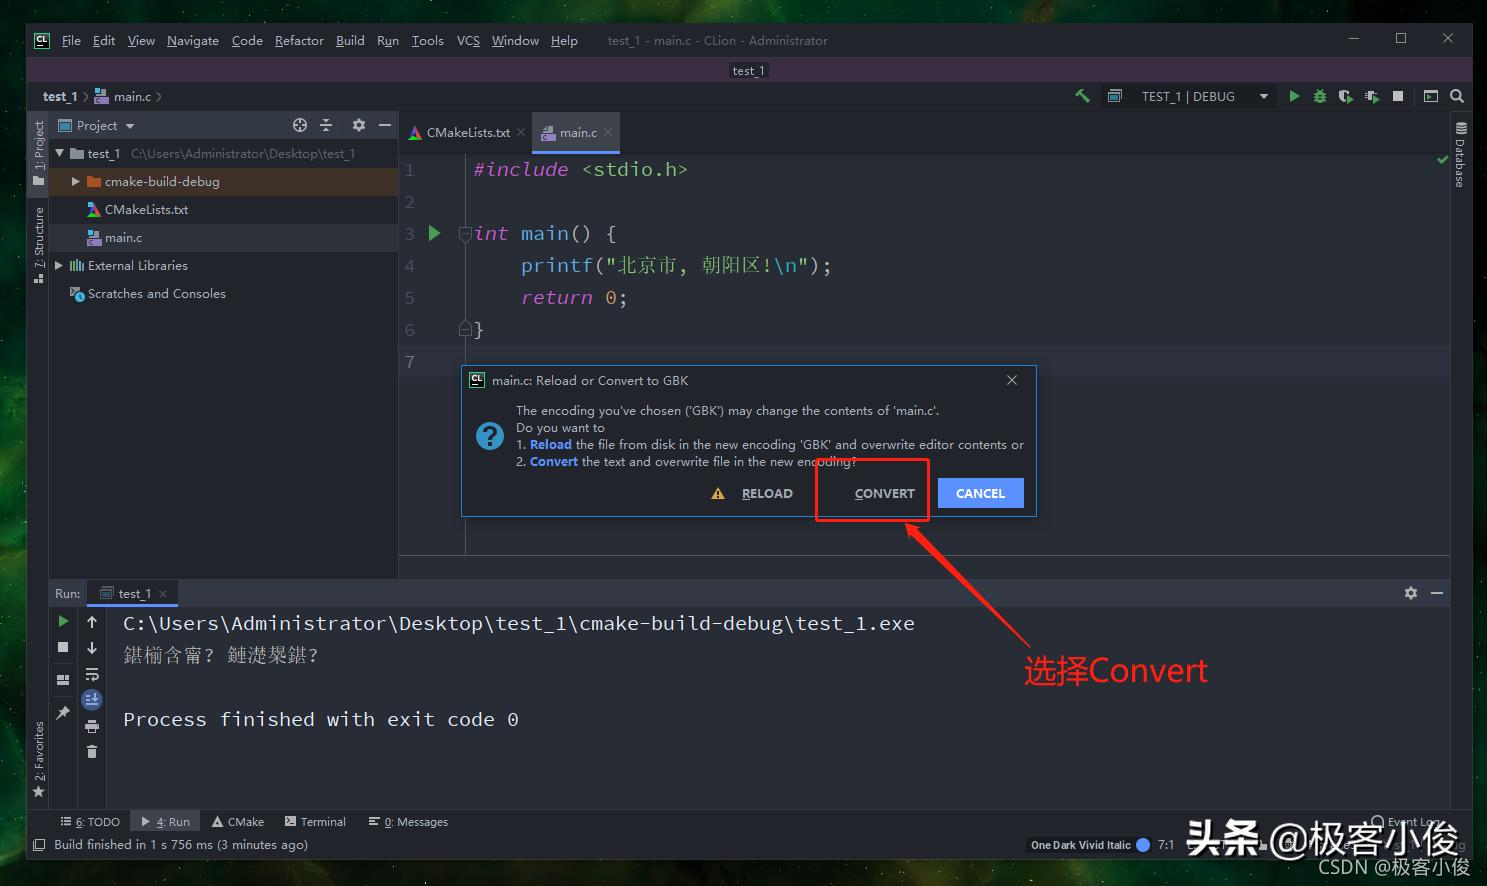Click the Project panel settings gear
This screenshot has width=1487, height=886.
tap(359, 125)
